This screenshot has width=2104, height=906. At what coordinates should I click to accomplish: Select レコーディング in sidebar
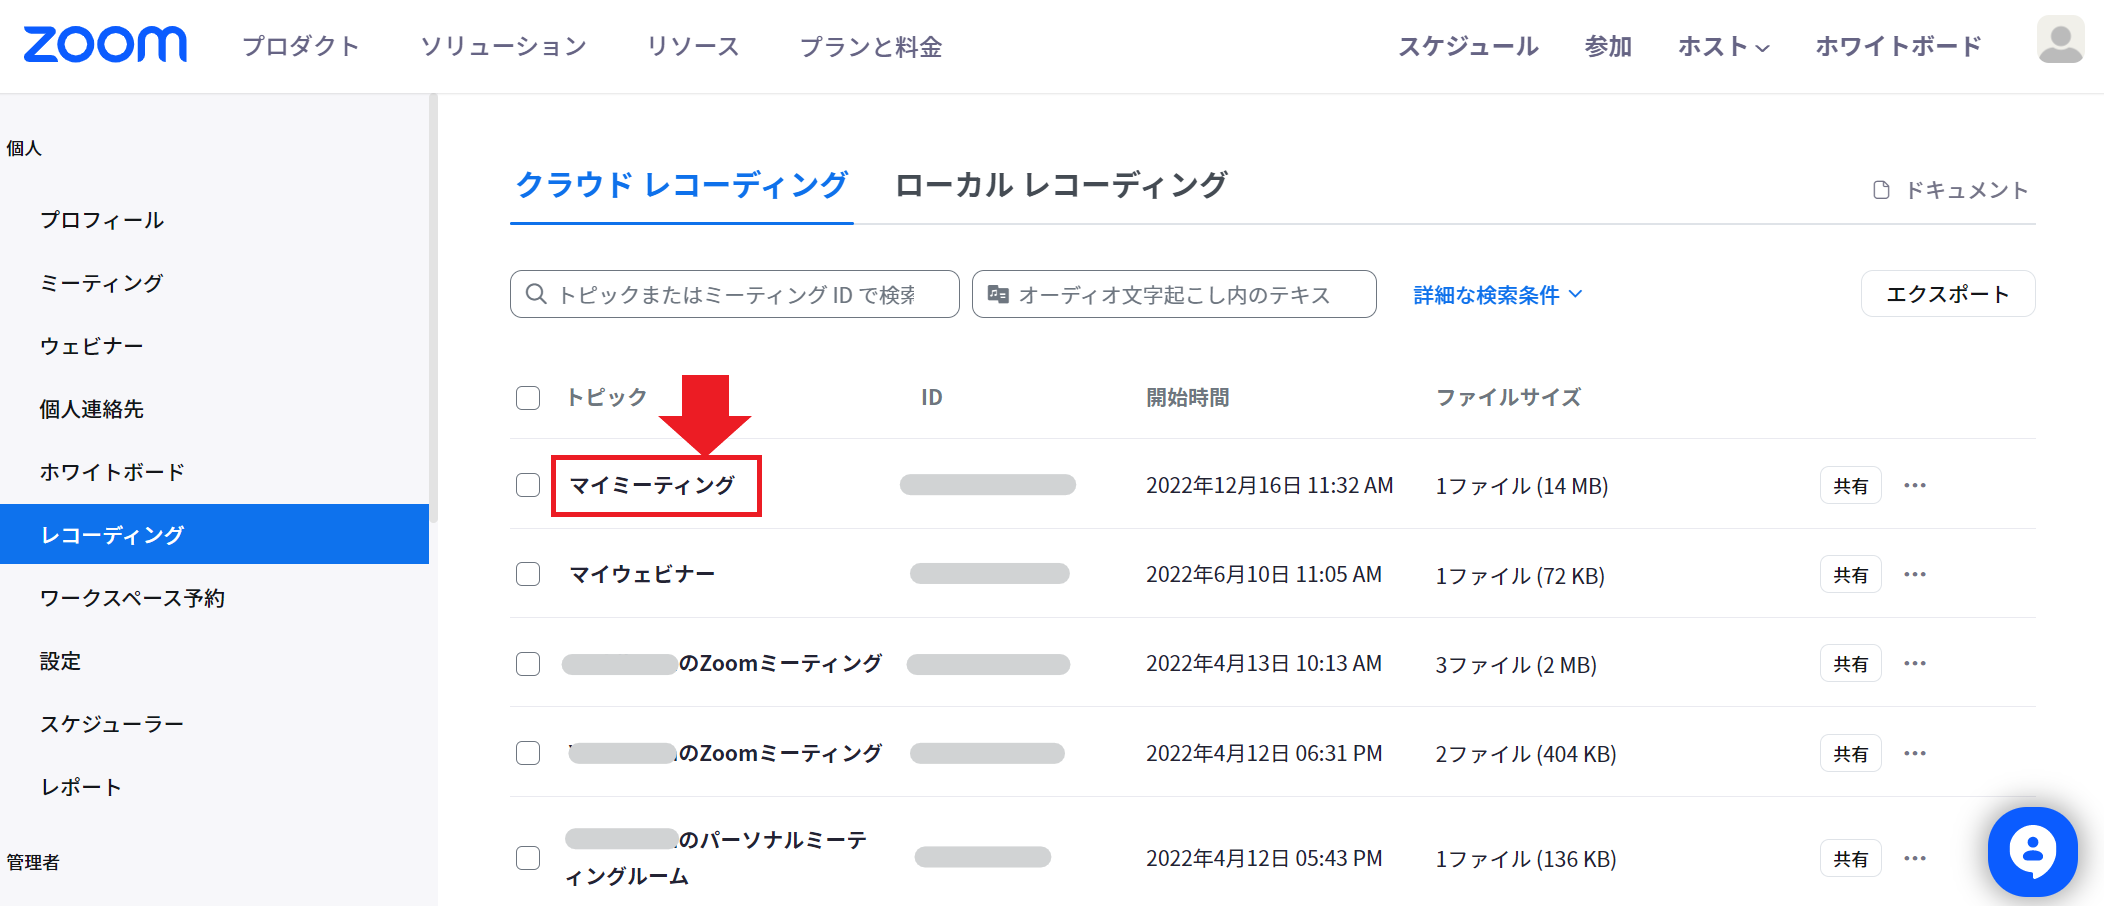(x=214, y=534)
